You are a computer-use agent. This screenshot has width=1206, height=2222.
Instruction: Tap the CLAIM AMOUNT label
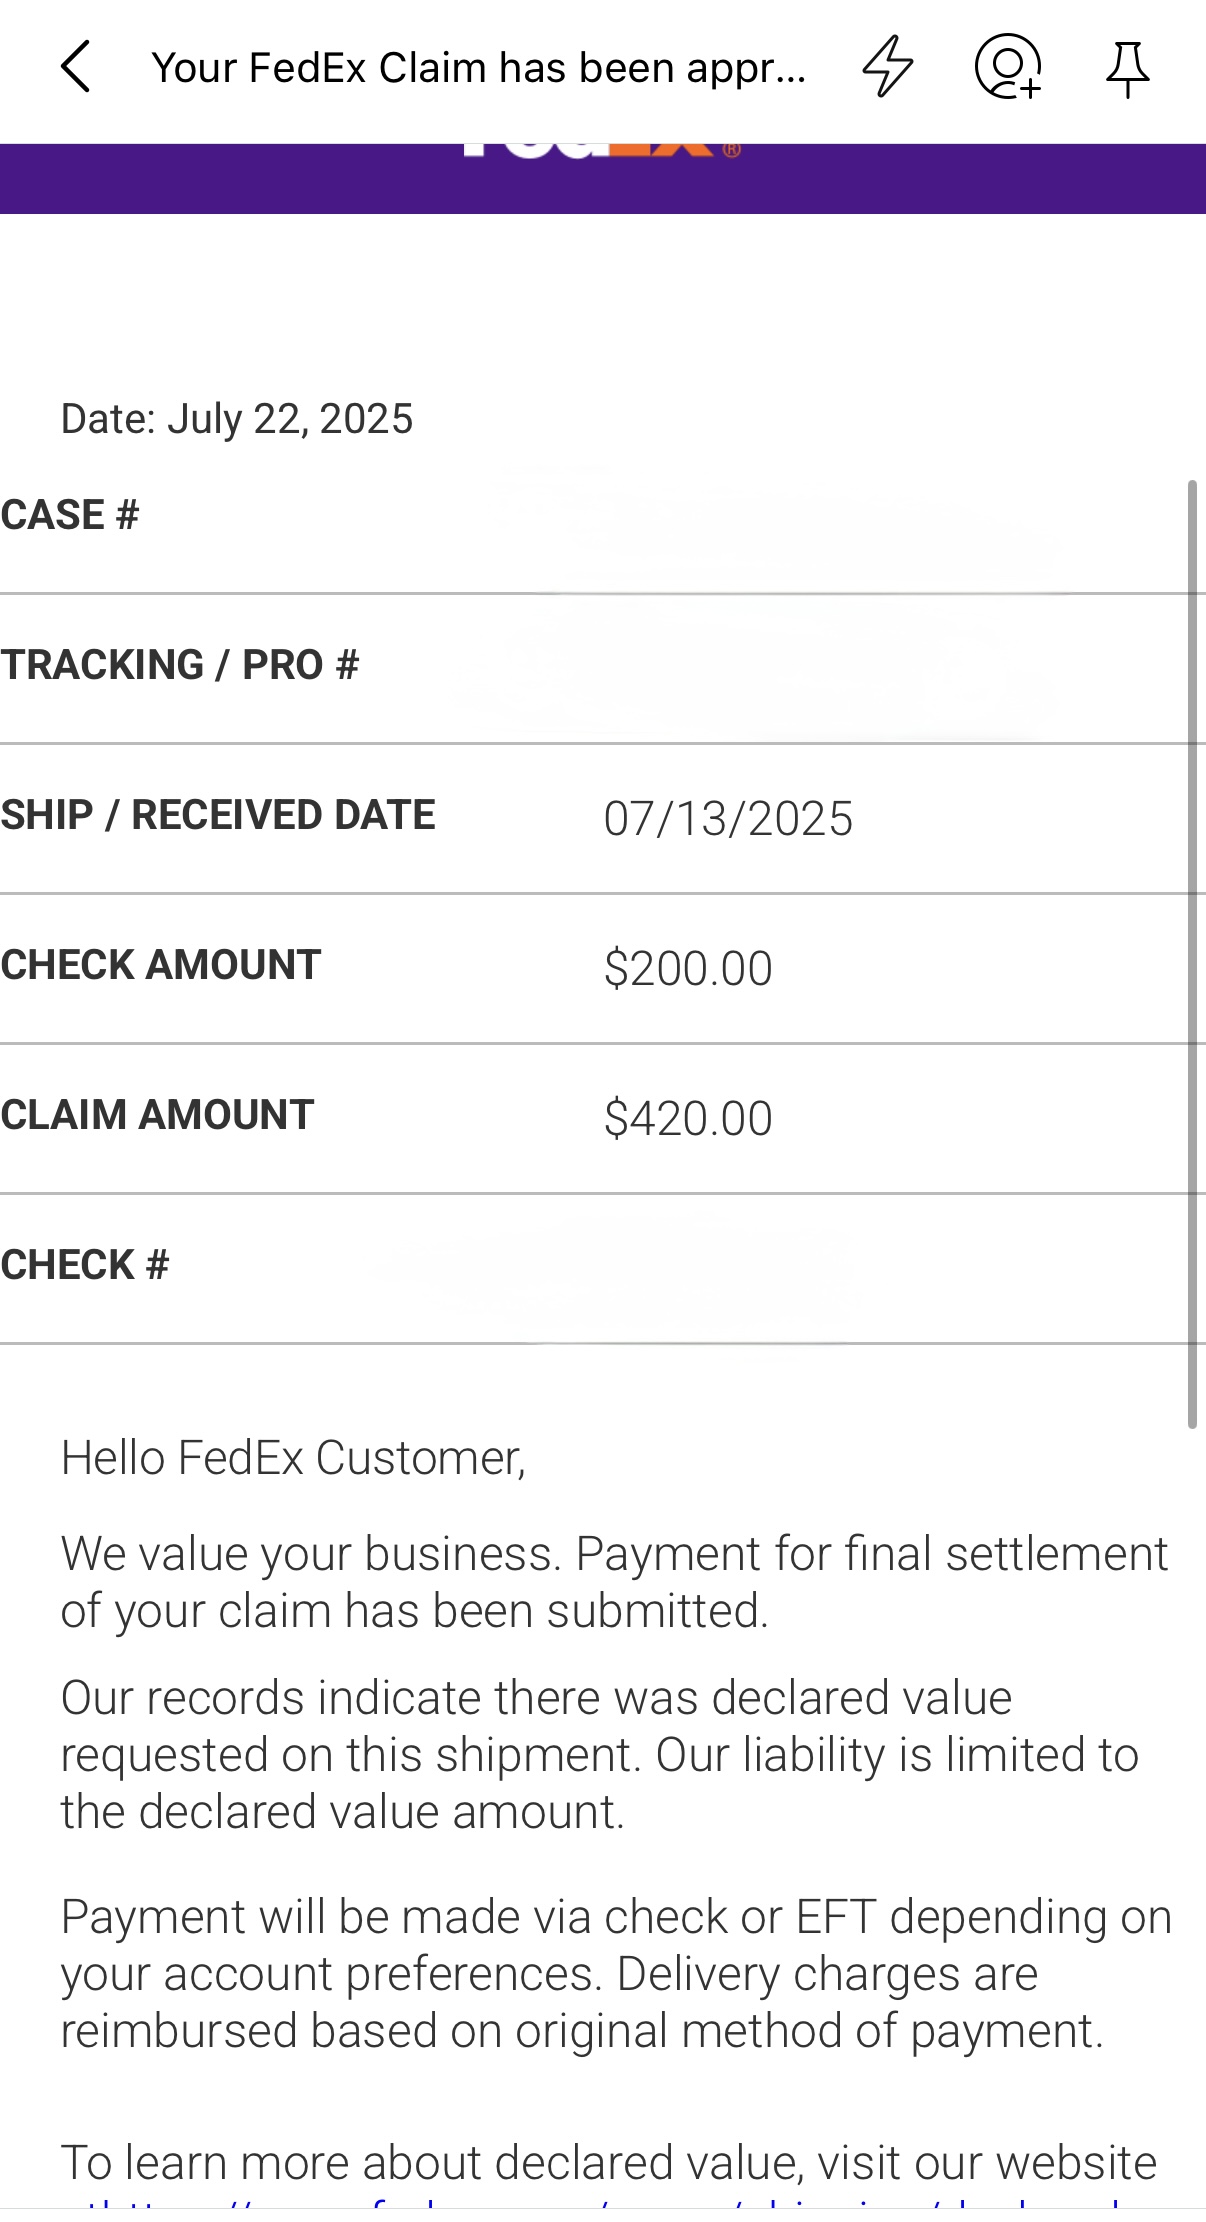tap(157, 1115)
